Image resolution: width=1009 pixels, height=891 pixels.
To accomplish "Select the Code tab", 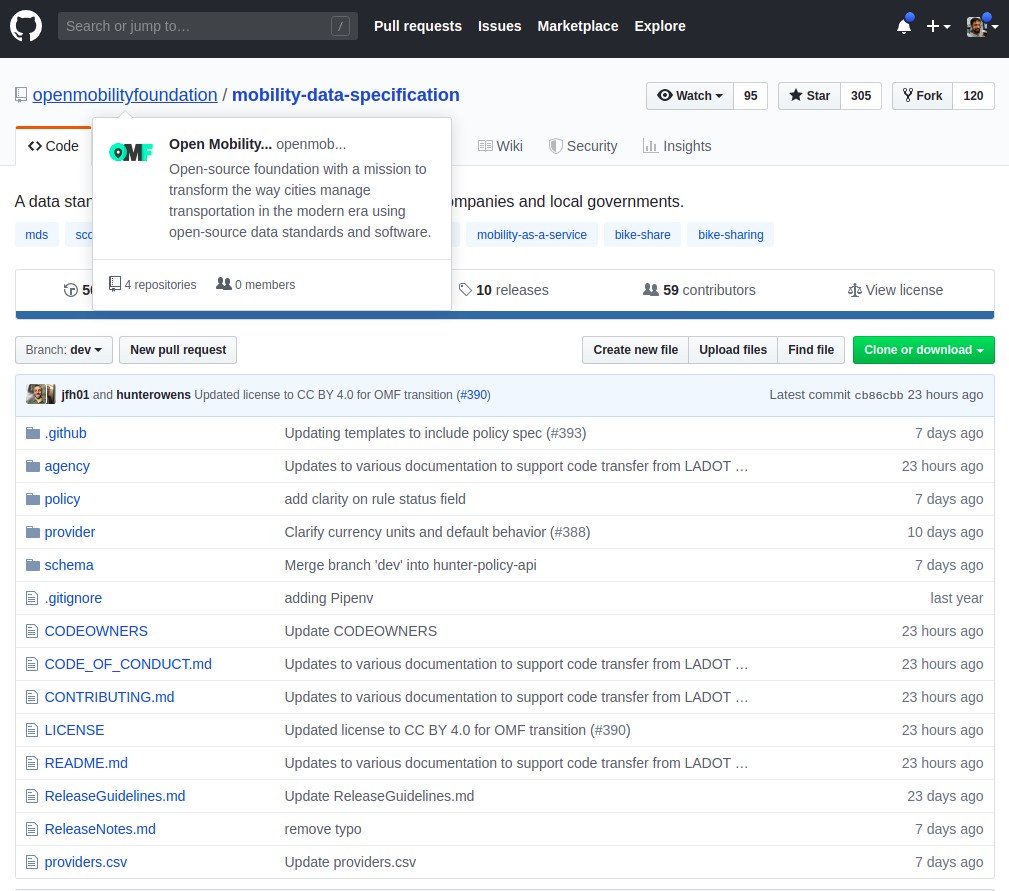I will [53, 146].
